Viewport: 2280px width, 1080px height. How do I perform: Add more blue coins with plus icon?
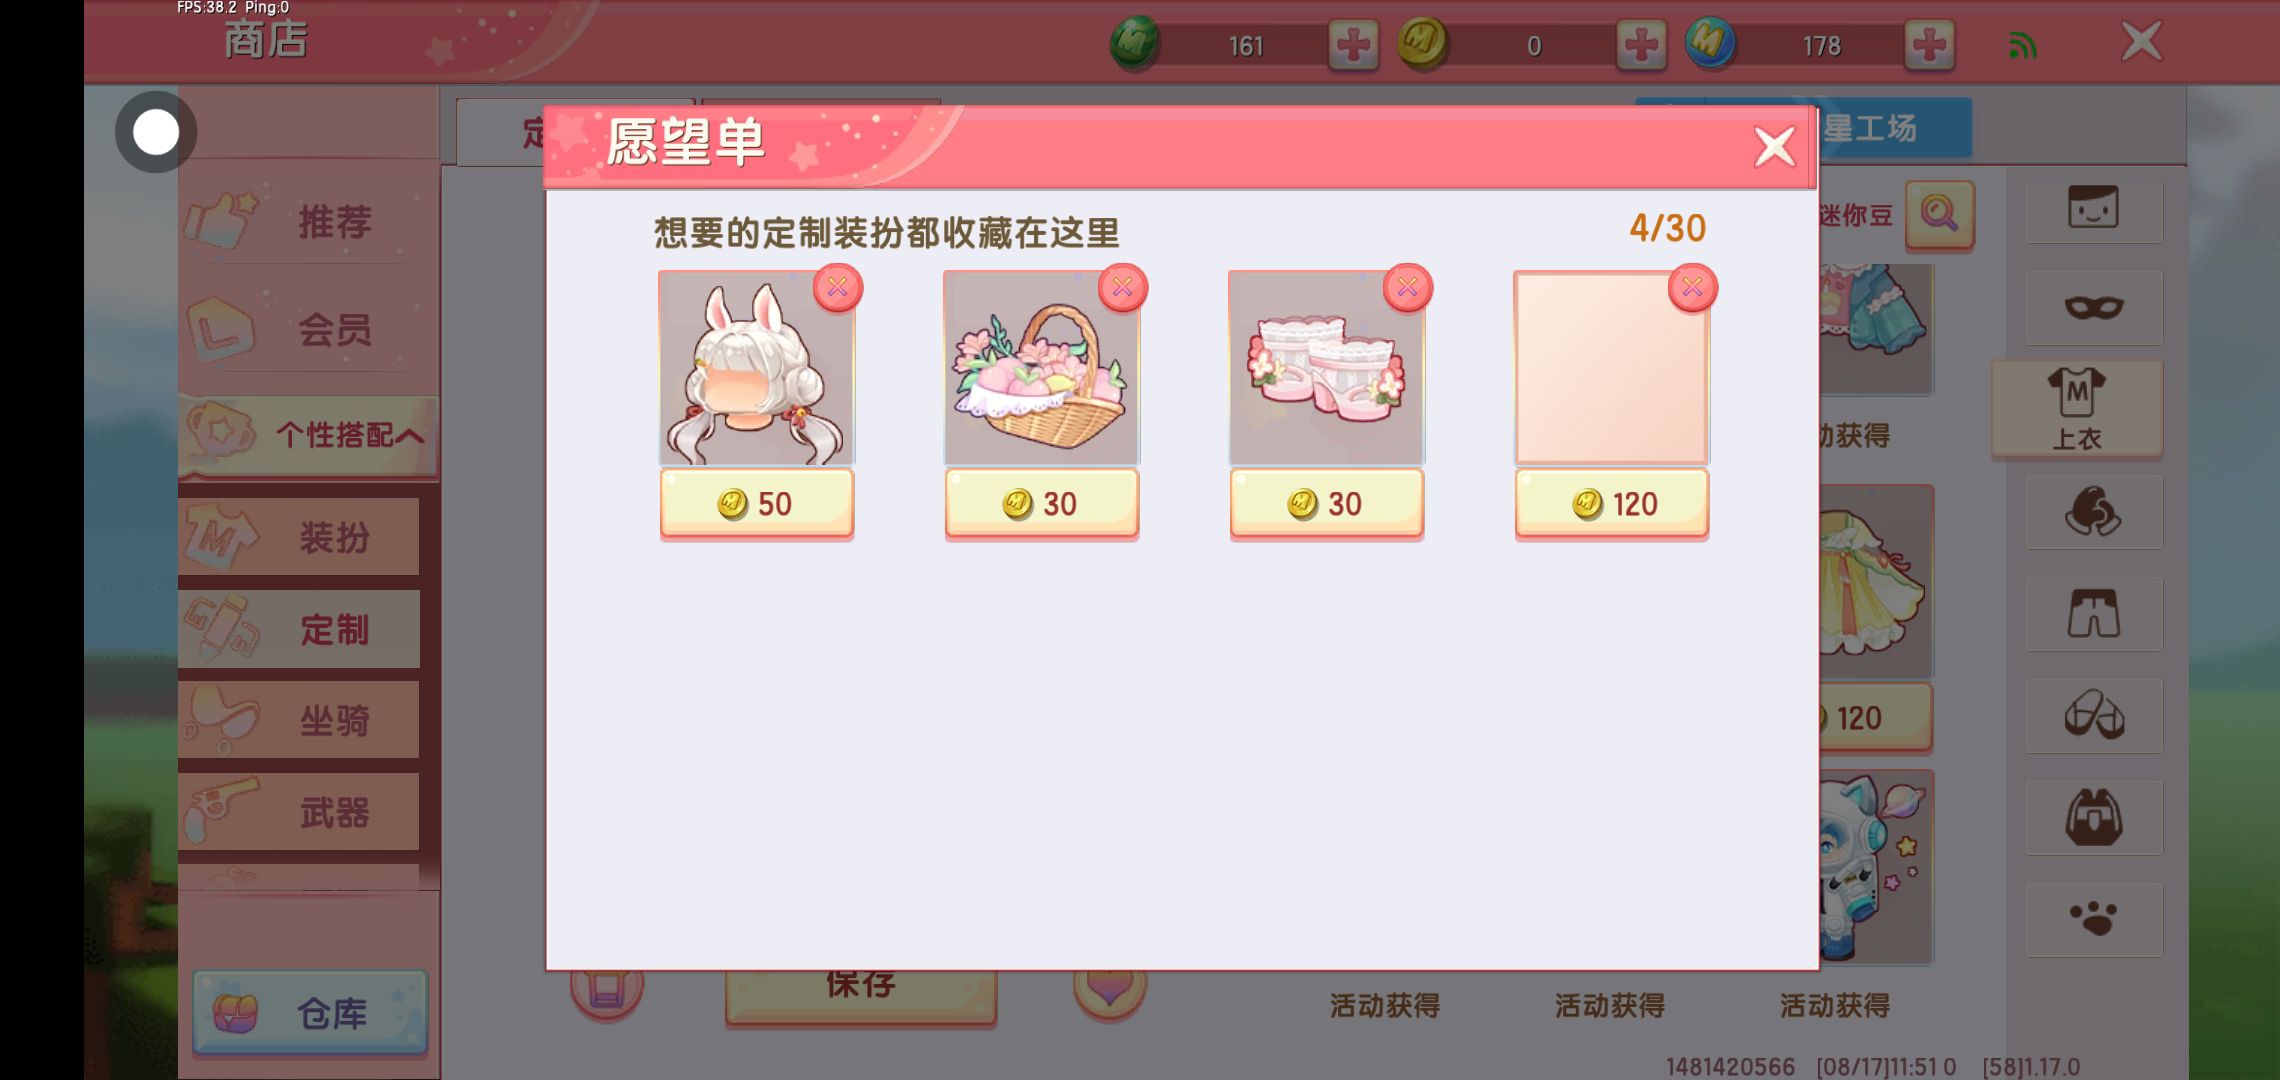click(1929, 45)
